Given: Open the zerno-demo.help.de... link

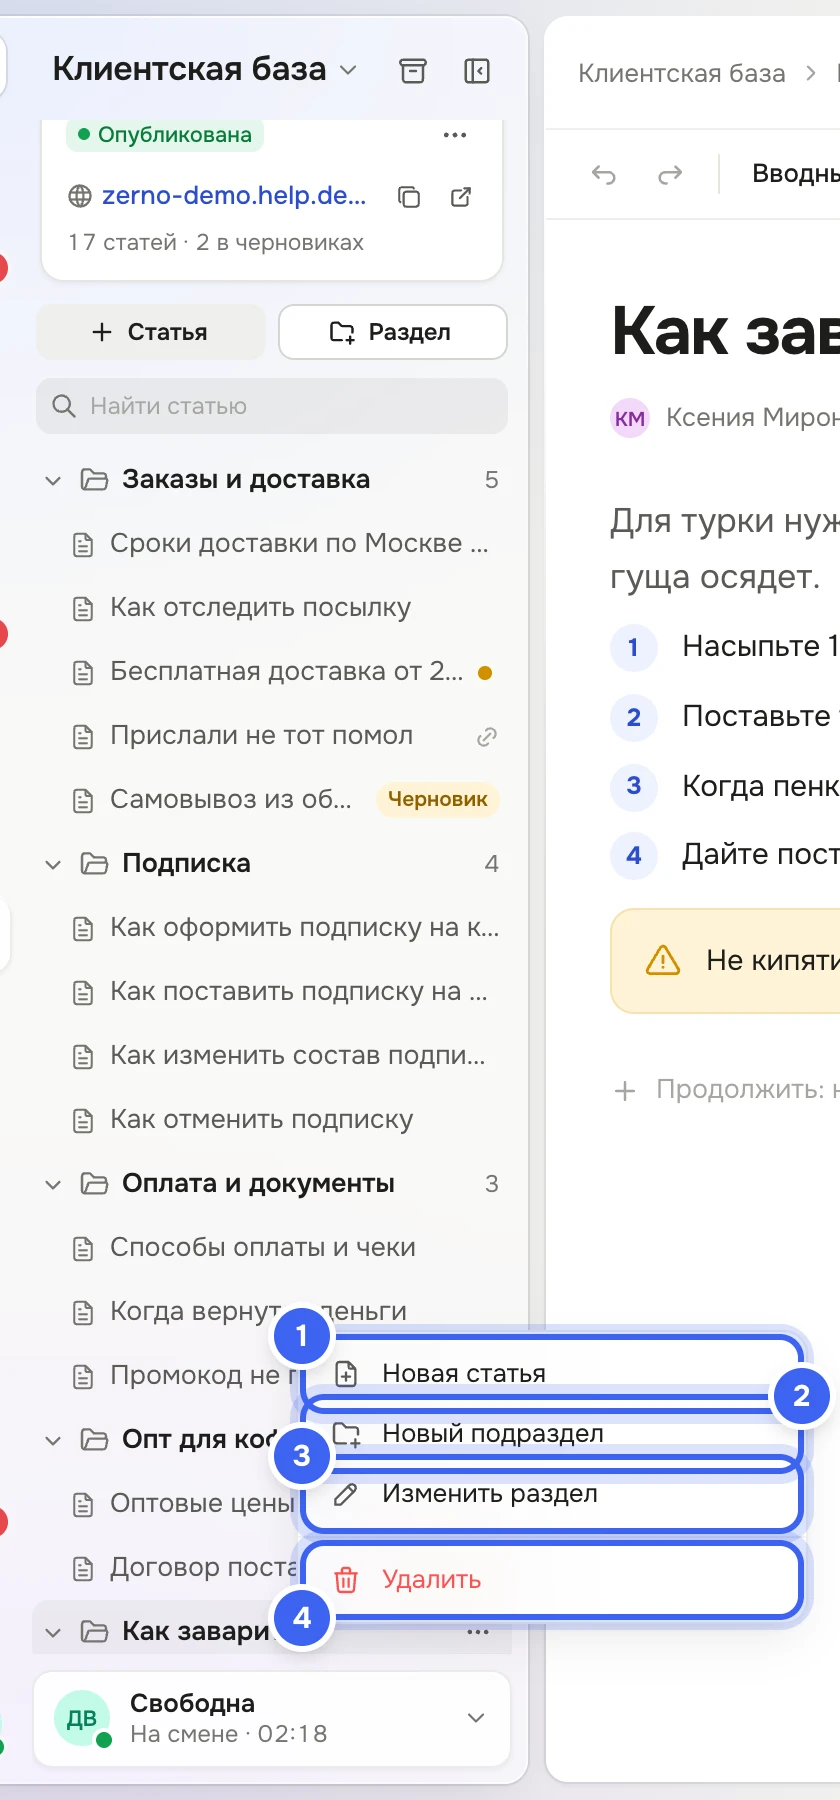Looking at the screenshot, I should point(234,196).
